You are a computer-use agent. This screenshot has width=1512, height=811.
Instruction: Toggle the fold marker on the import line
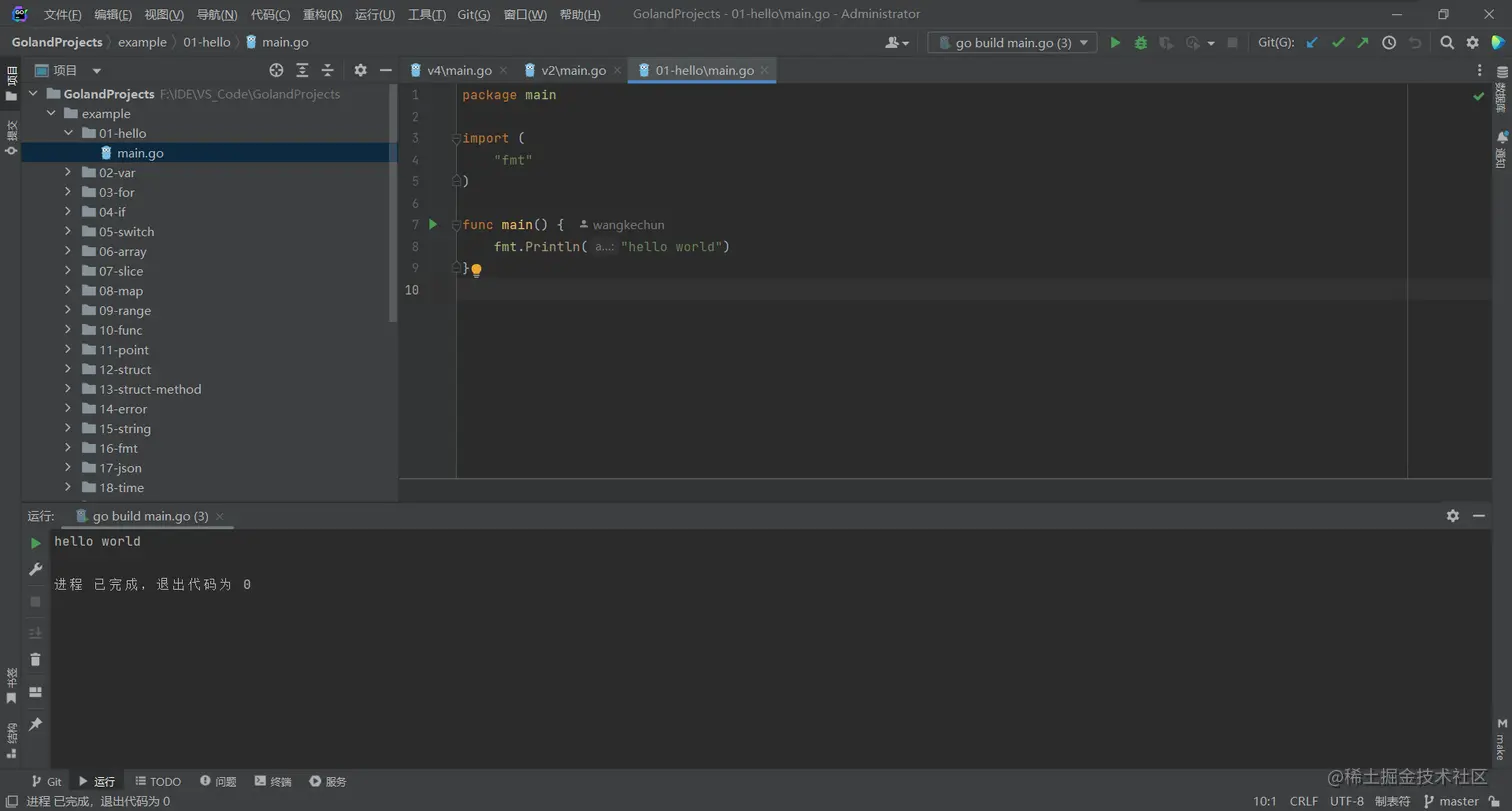coord(456,138)
